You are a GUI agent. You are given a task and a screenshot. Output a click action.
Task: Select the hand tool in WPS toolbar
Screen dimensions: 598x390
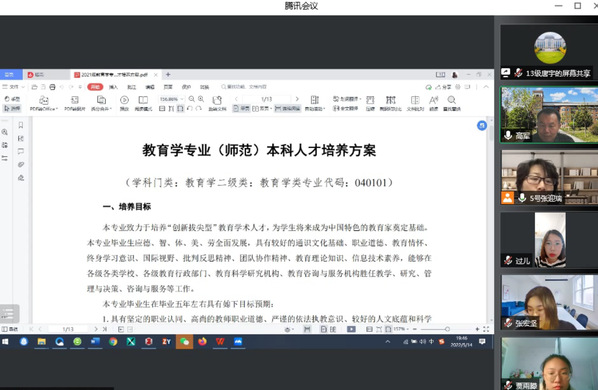coord(12,99)
